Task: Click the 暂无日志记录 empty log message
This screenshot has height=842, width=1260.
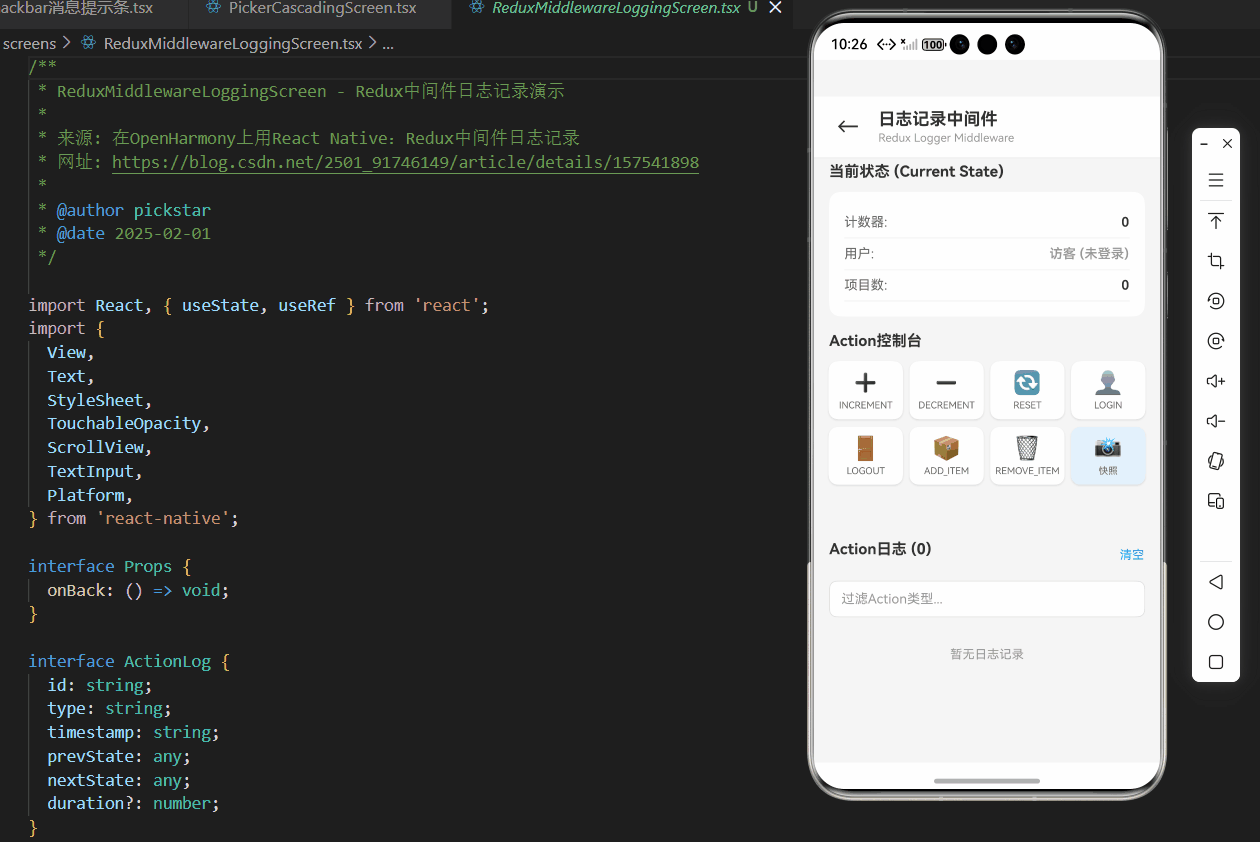Action: point(987,654)
